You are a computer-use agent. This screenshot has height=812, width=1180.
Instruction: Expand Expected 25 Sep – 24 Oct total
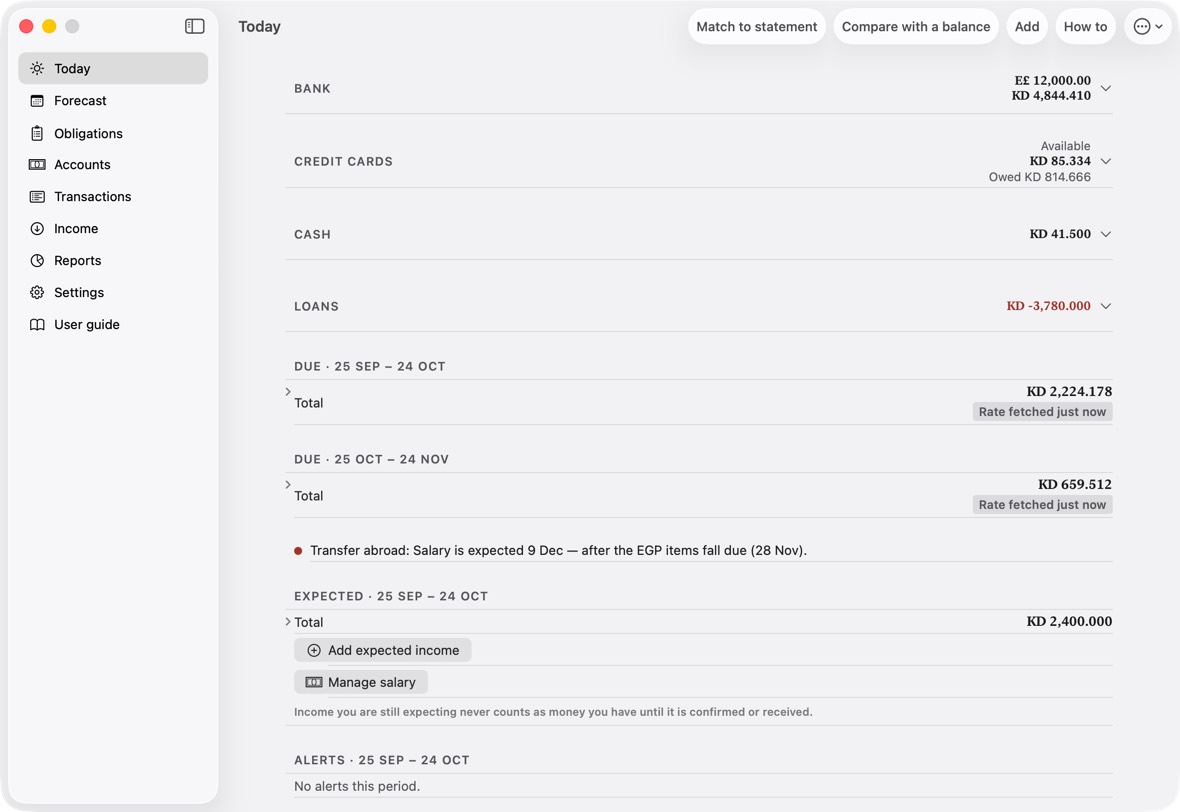(288, 622)
